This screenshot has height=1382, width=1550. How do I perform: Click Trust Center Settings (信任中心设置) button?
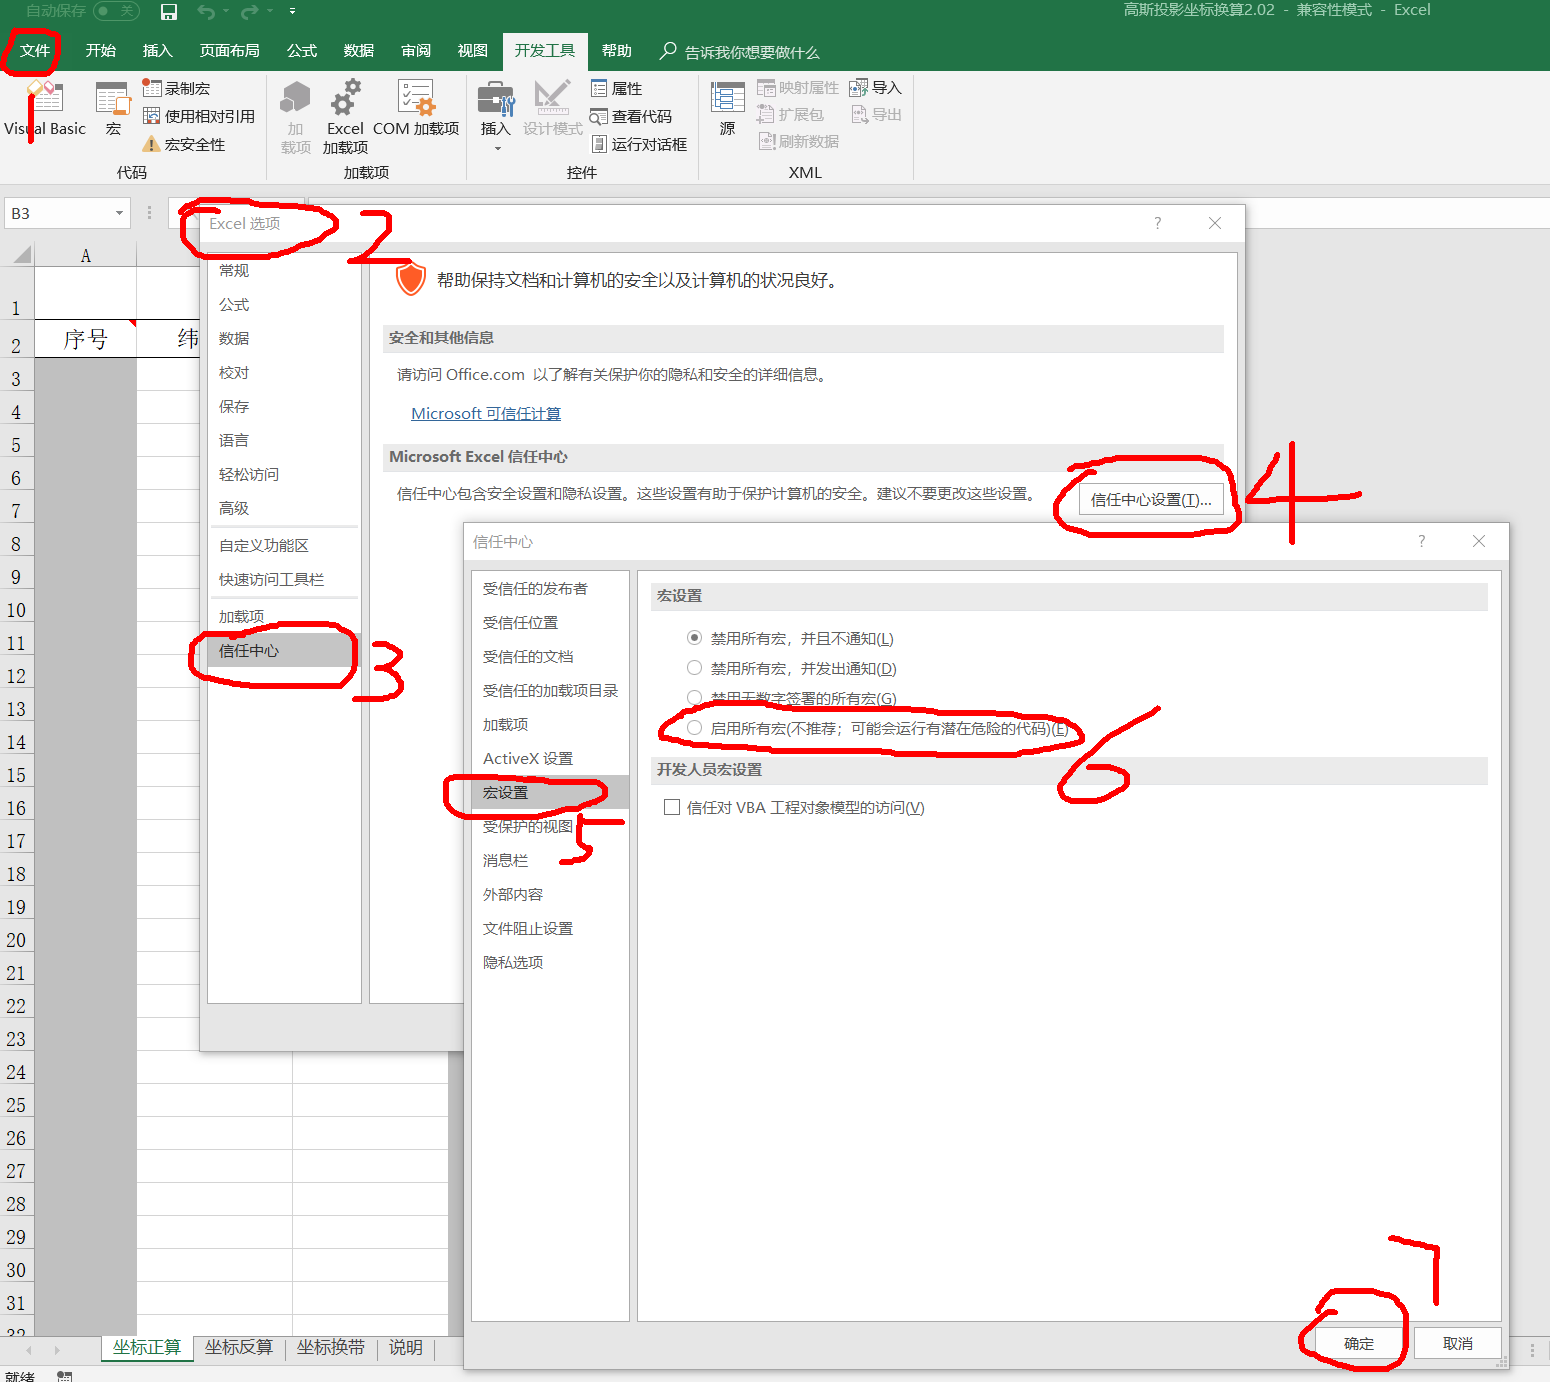(1151, 499)
